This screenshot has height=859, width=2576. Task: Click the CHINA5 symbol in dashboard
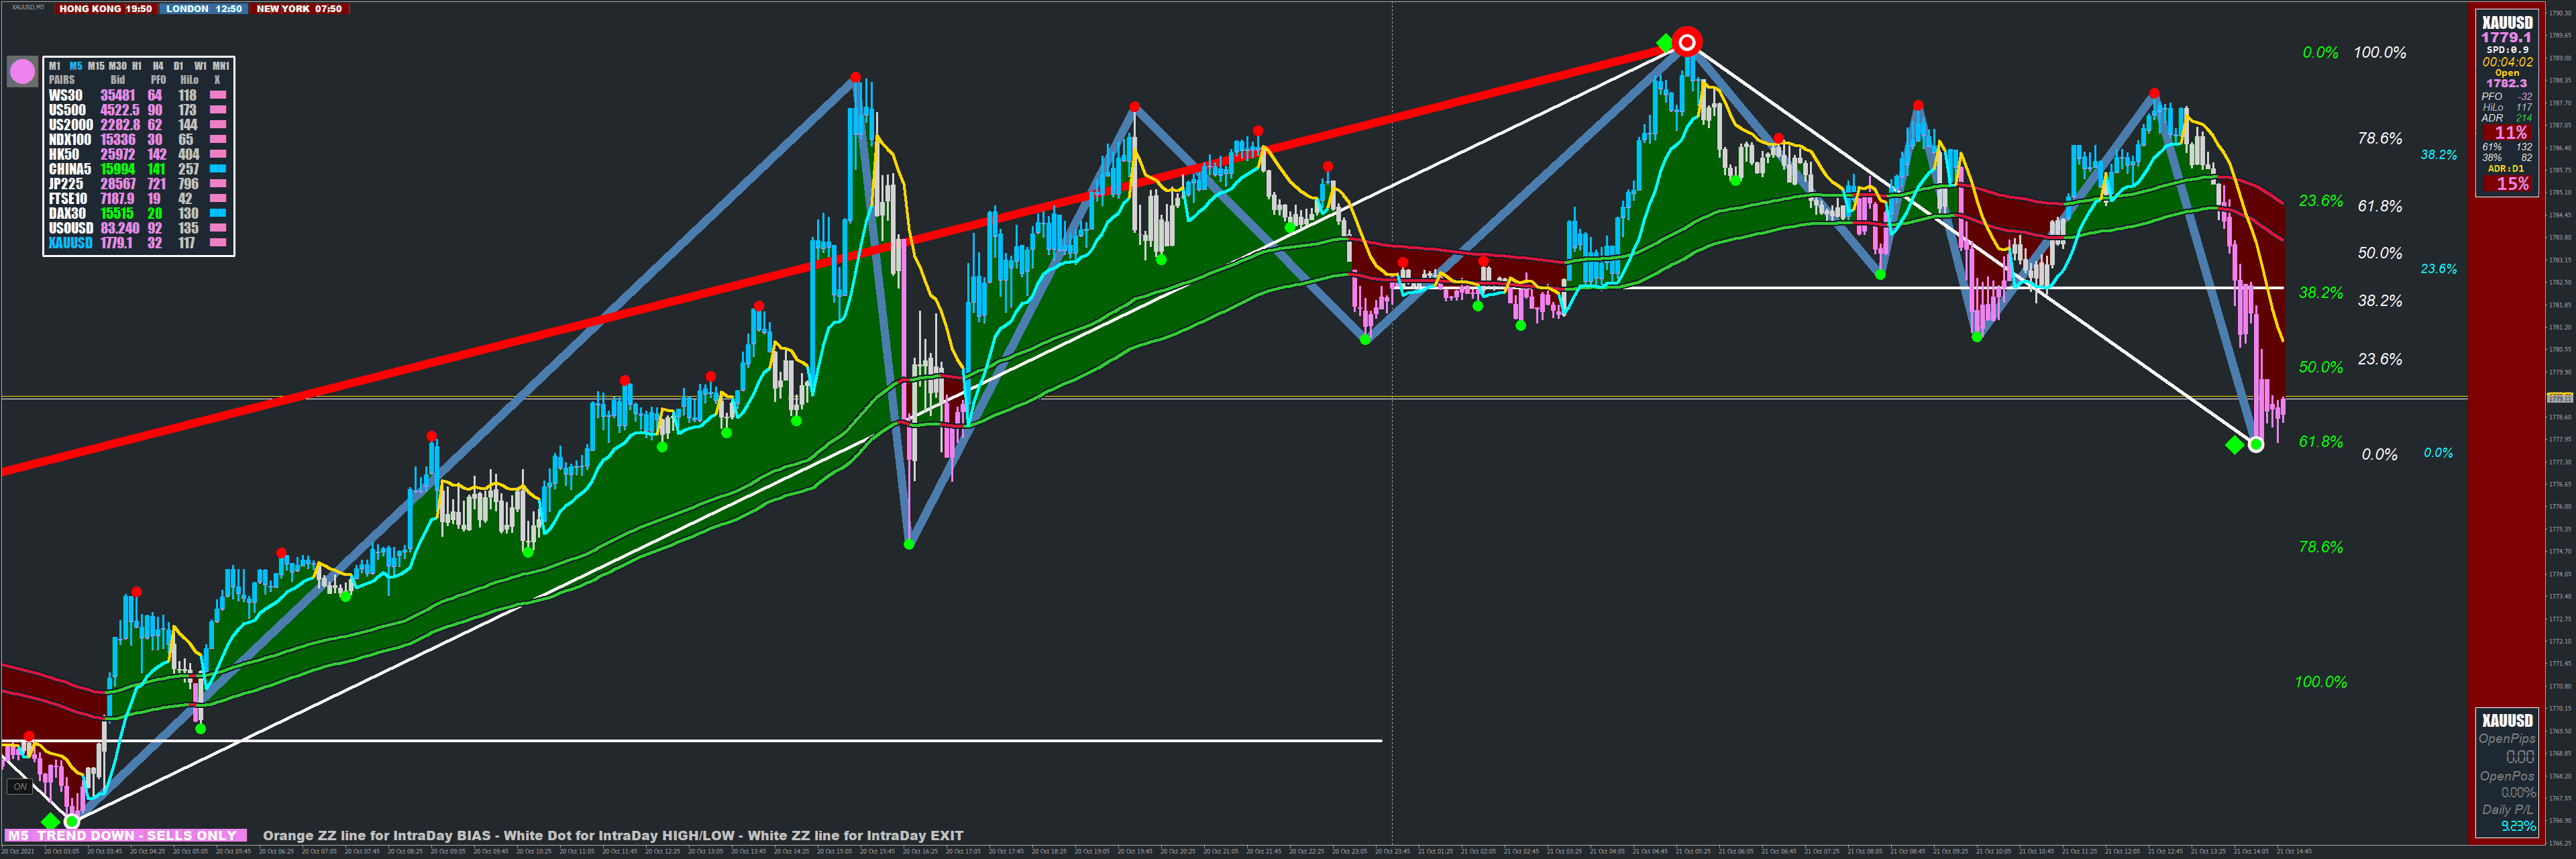coord(70,169)
